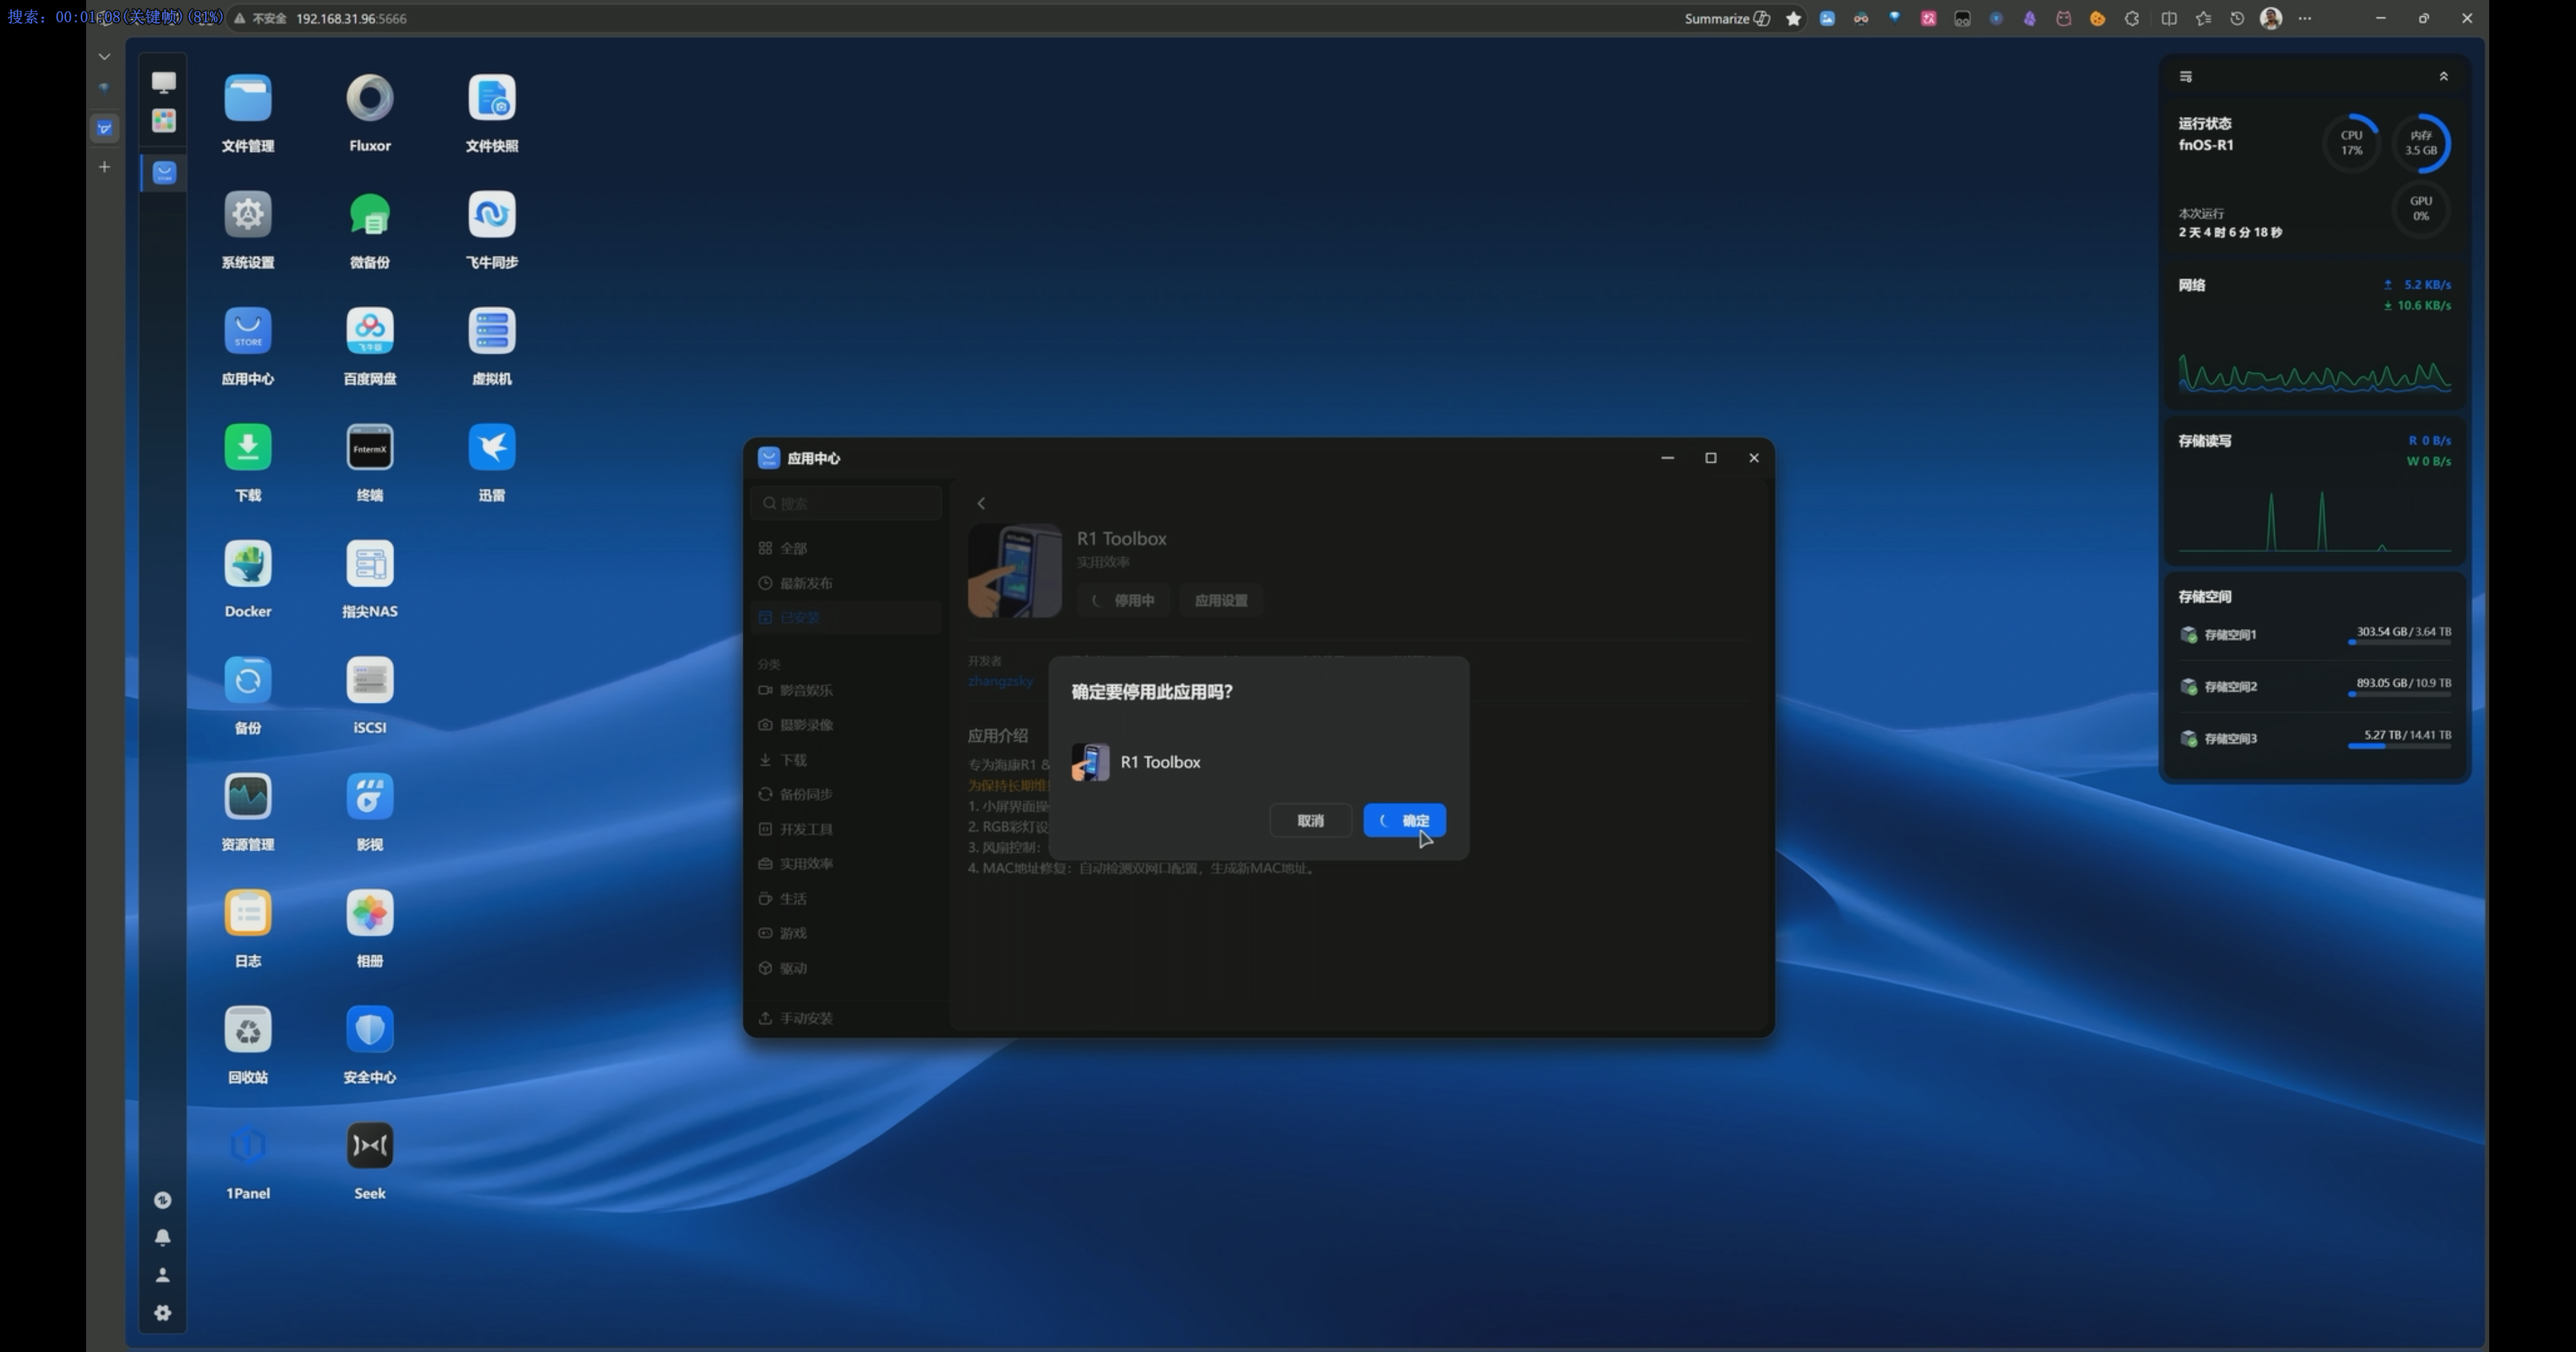Open the 相册 photo album icon
The image size is (2576, 1352).
pyautogui.click(x=369, y=913)
